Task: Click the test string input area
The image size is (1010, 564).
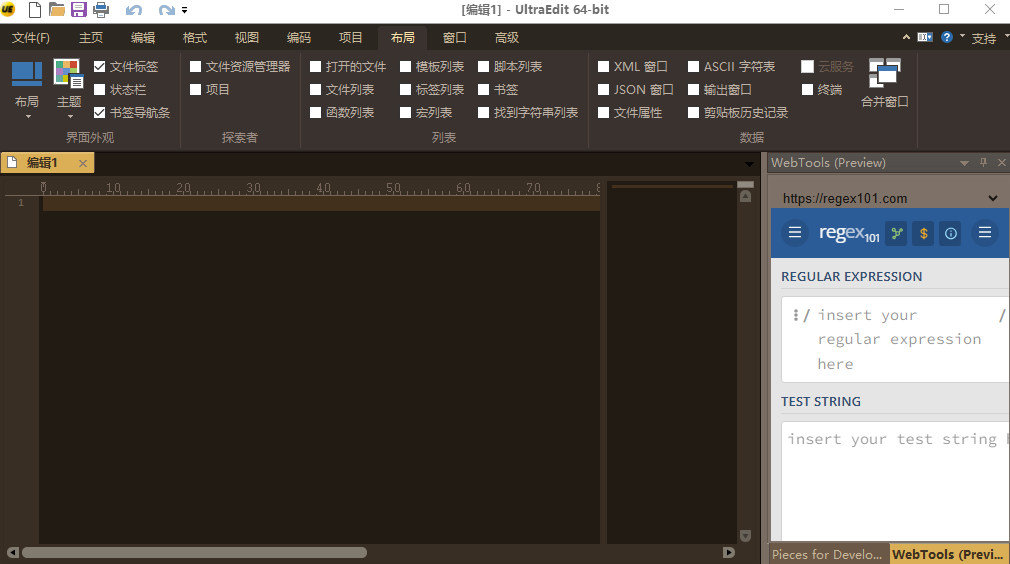Action: pos(895,480)
